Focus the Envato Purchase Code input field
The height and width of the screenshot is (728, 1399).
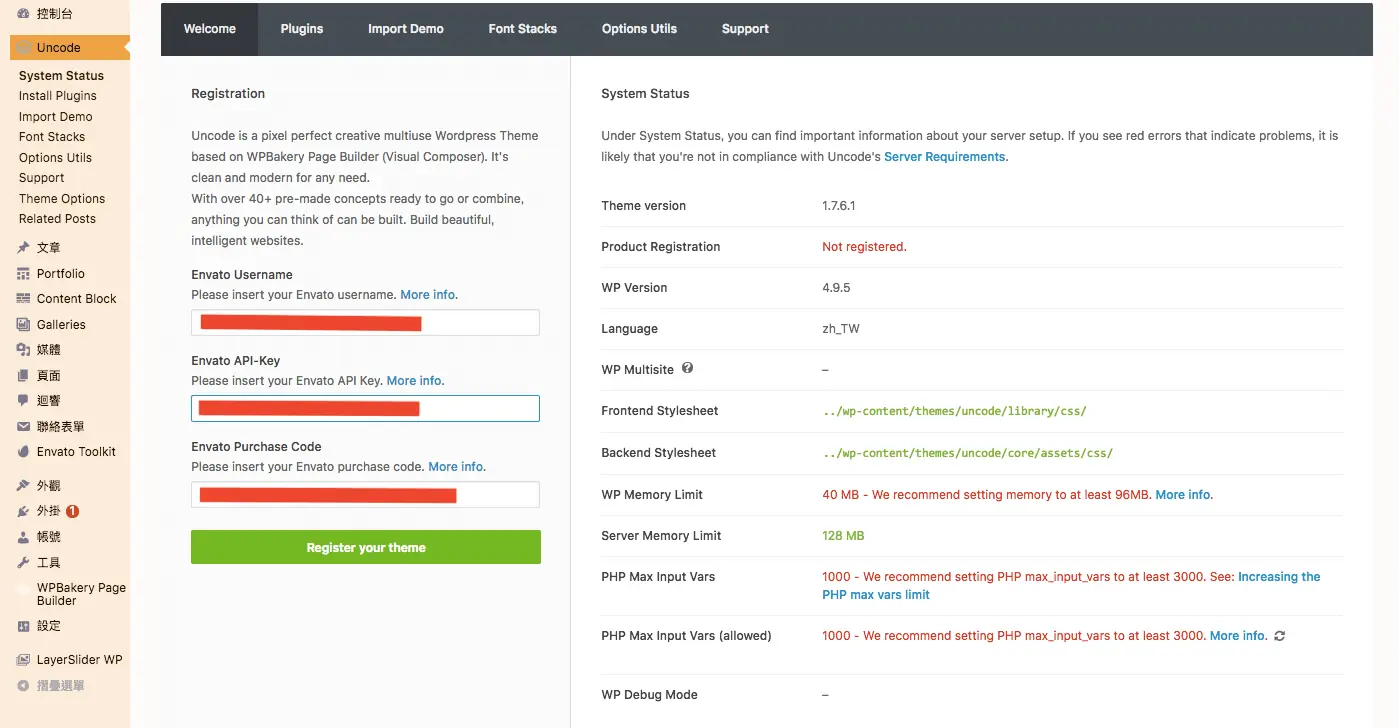(365, 495)
